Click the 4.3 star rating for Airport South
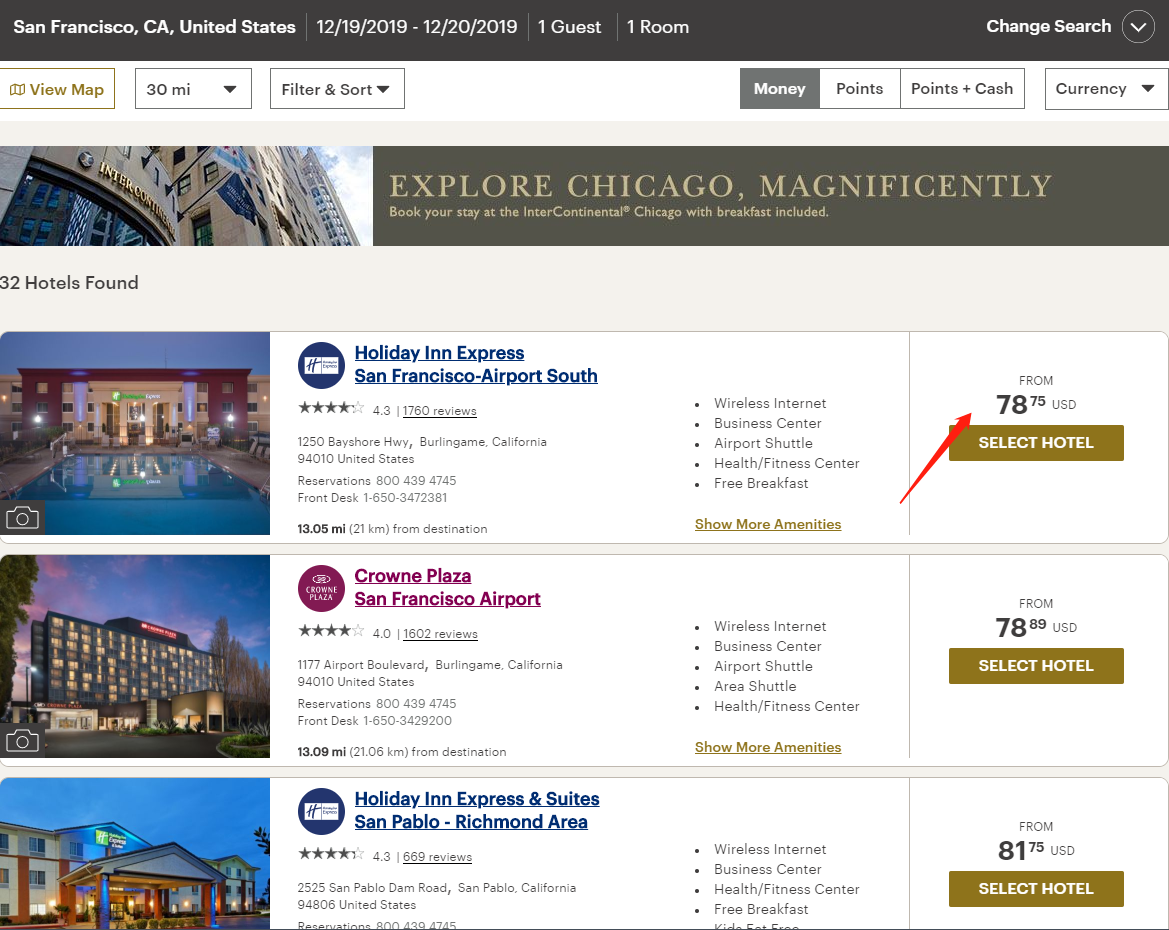 click(332, 408)
